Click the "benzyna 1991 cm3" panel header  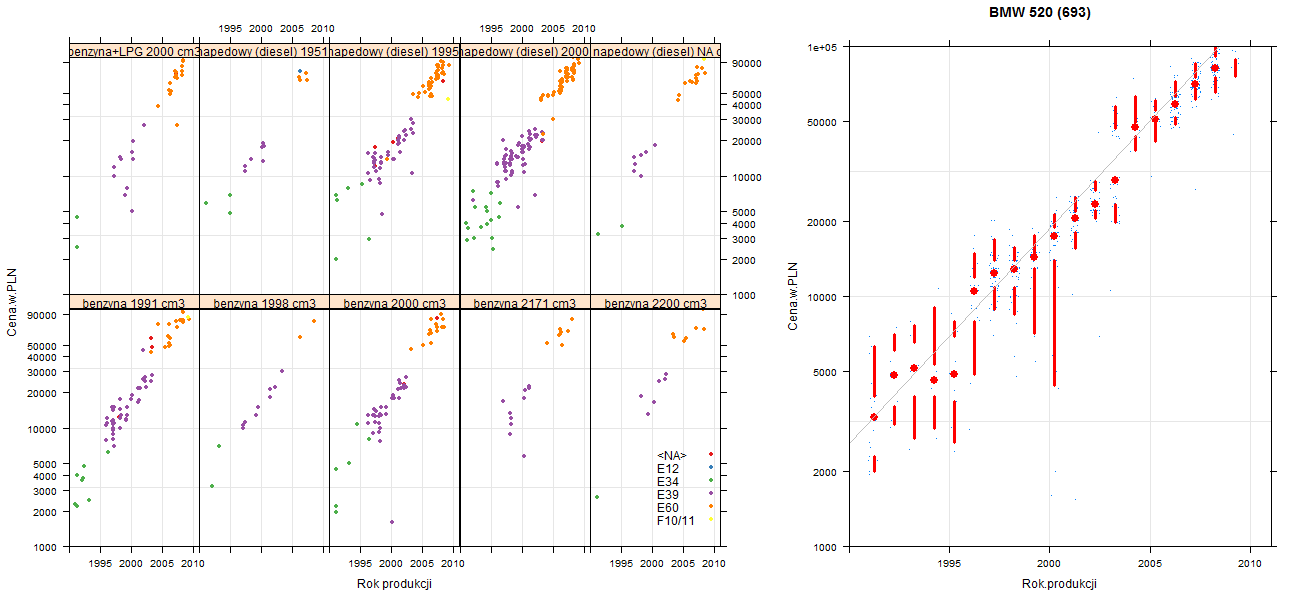134,302
